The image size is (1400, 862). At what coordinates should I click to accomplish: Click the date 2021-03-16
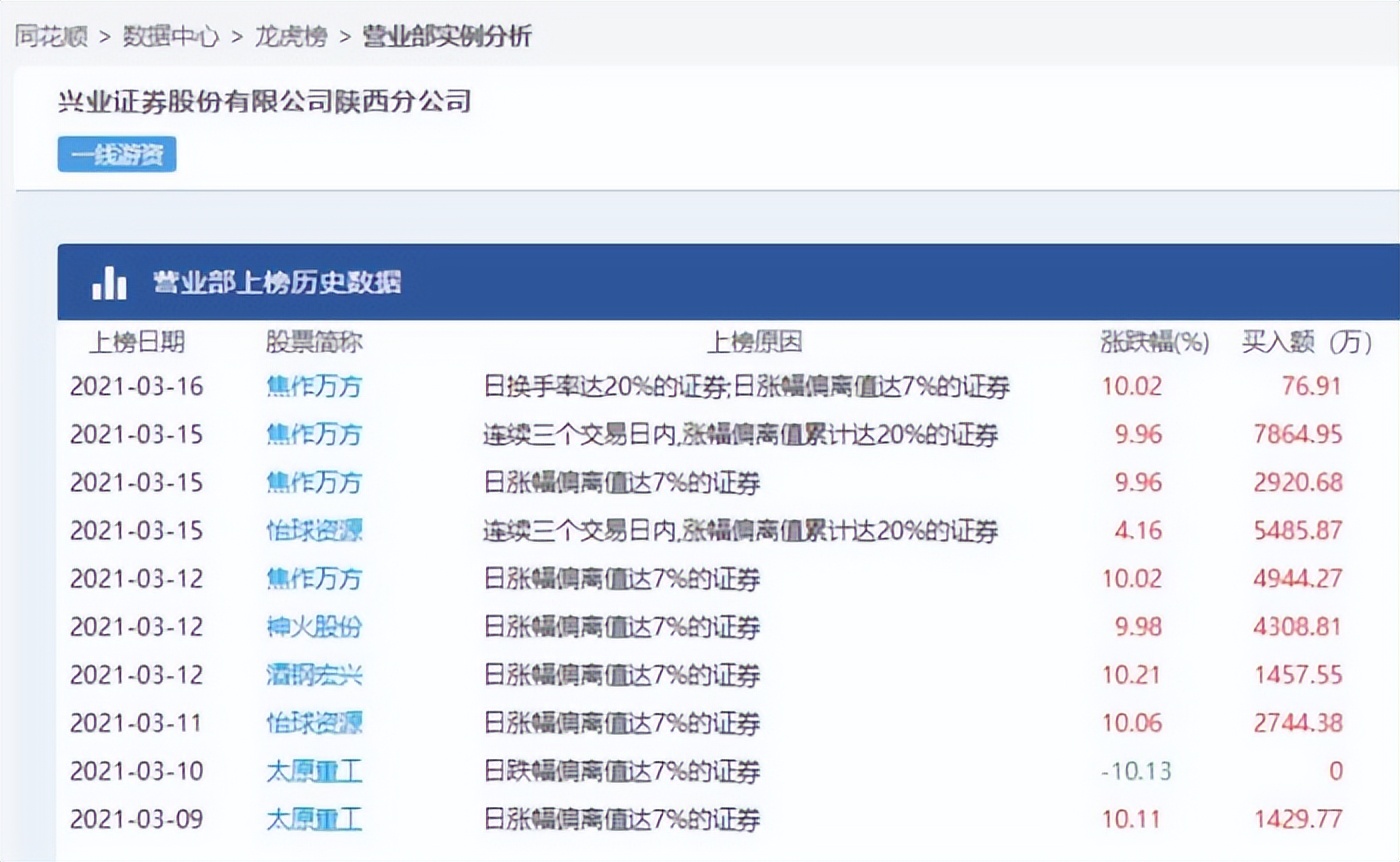coord(136,386)
